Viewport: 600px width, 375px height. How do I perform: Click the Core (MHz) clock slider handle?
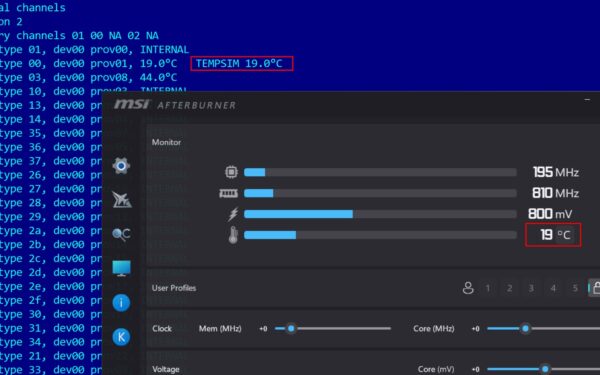tap(526, 328)
